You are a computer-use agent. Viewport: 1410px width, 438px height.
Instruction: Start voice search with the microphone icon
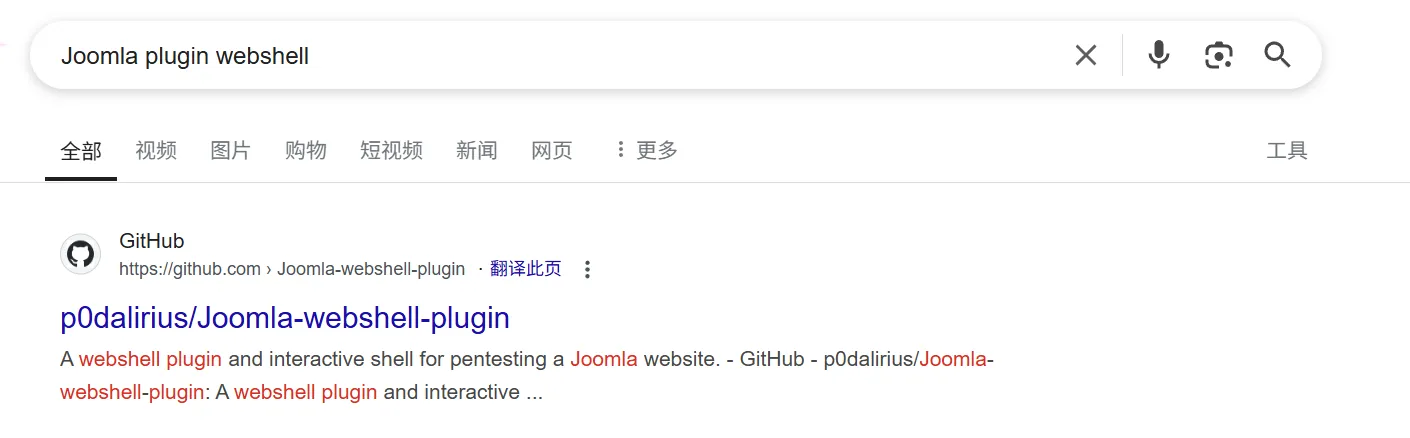(x=1158, y=55)
